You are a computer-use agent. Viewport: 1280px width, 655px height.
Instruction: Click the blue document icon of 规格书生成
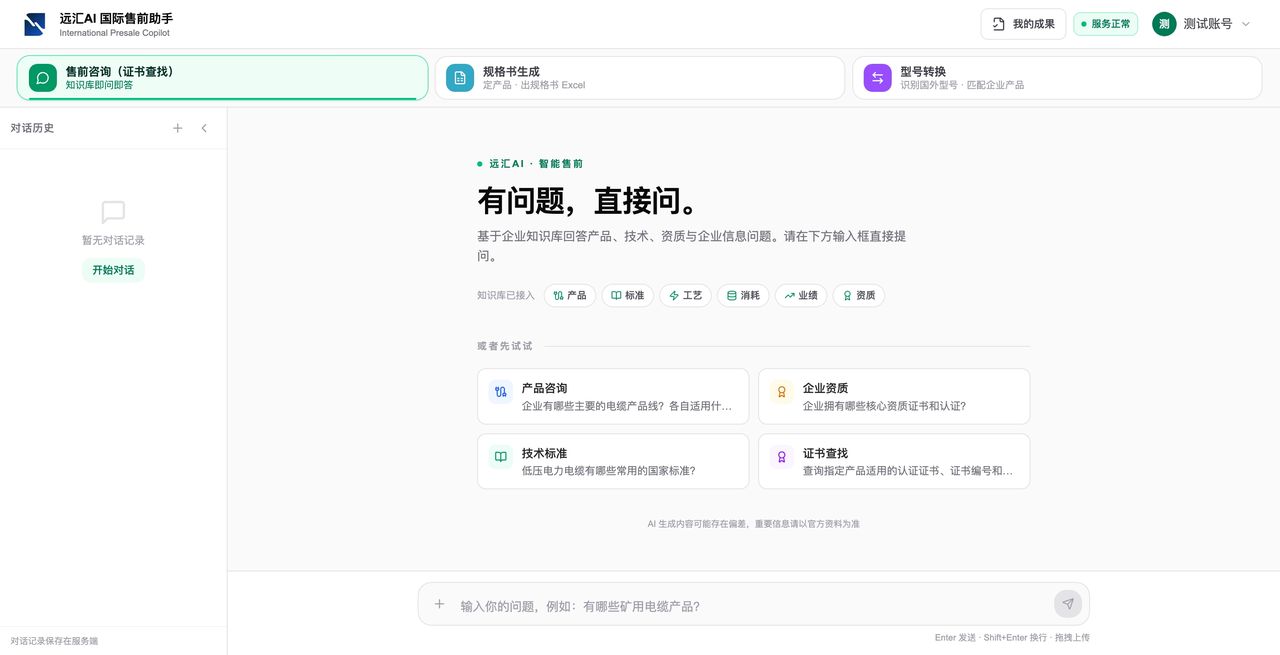(x=460, y=78)
